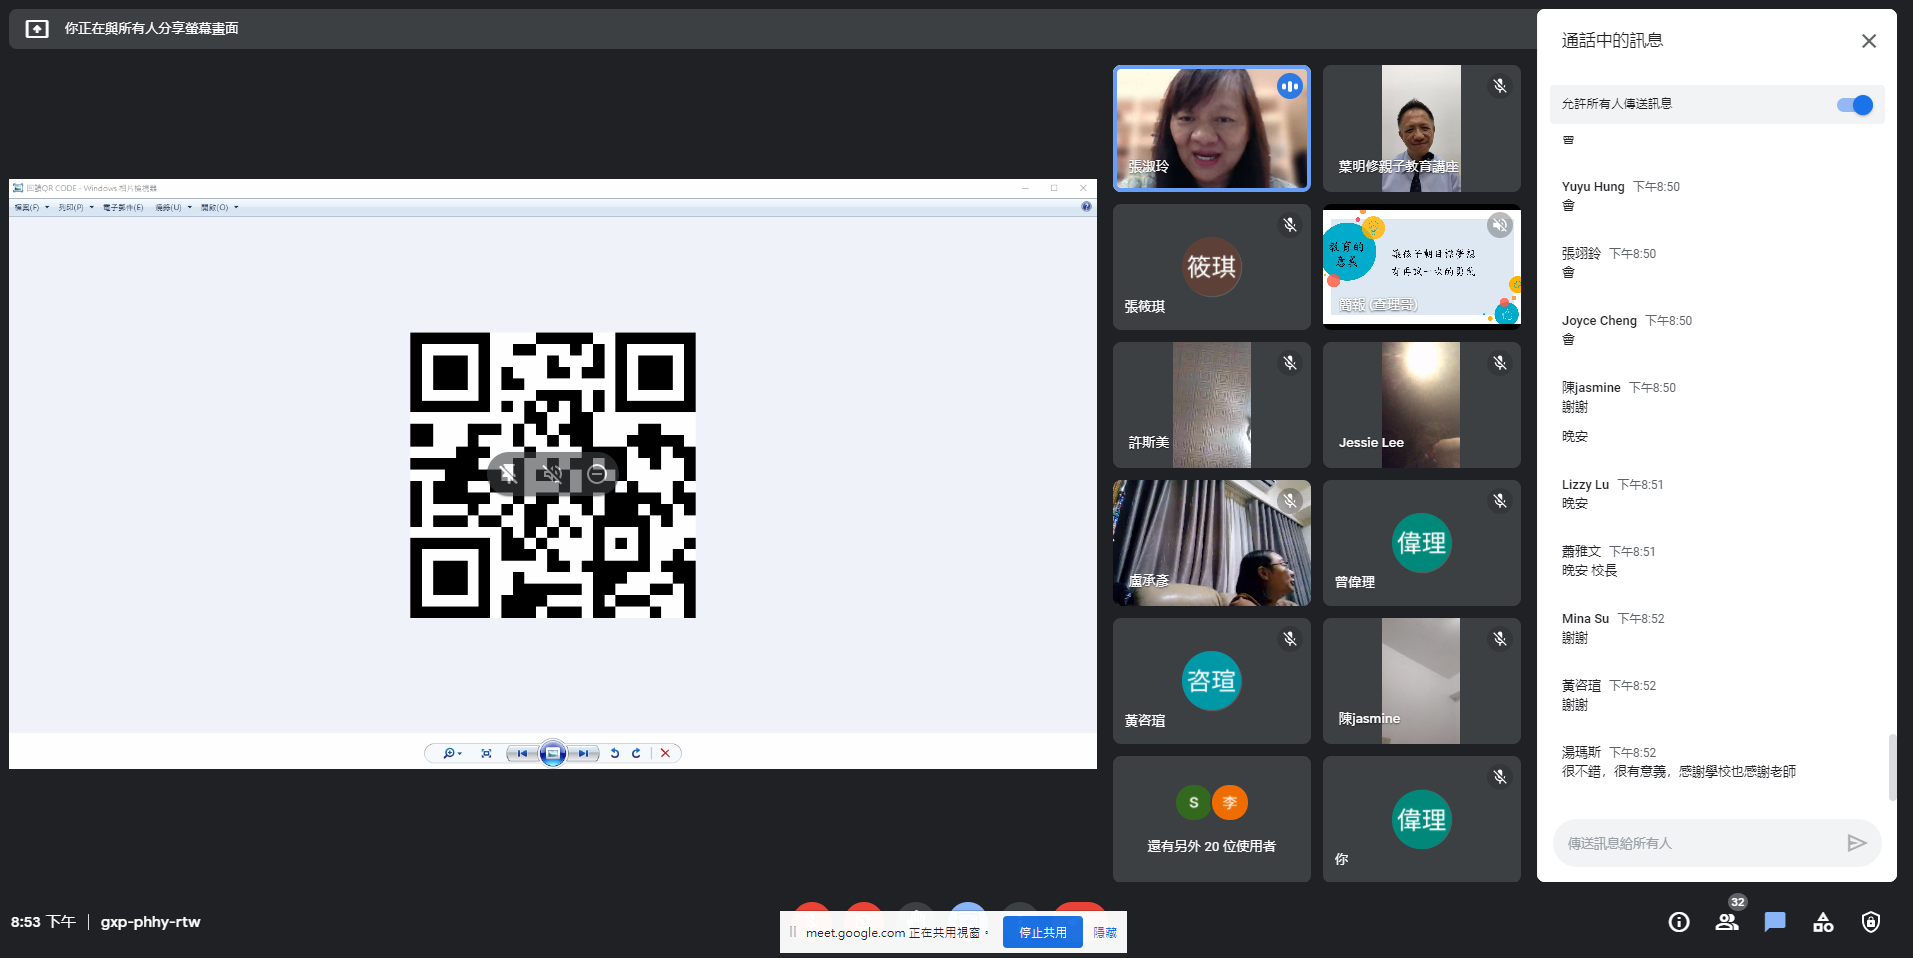1913x958 pixels.
Task: Click fit-to-window icon in photo viewer
Action: point(486,753)
